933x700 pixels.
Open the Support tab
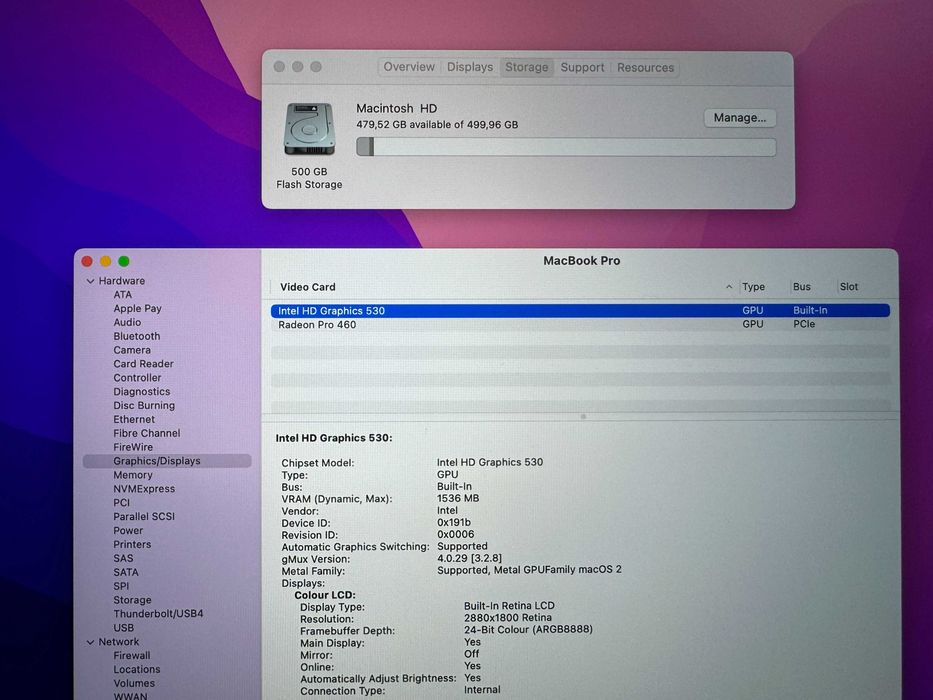(x=582, y=67)
